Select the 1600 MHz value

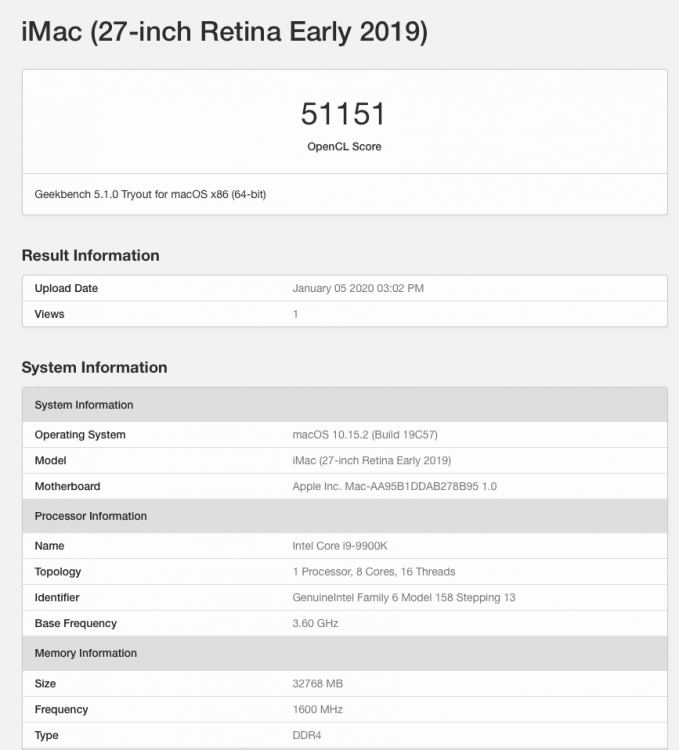[x=318, y=709]
